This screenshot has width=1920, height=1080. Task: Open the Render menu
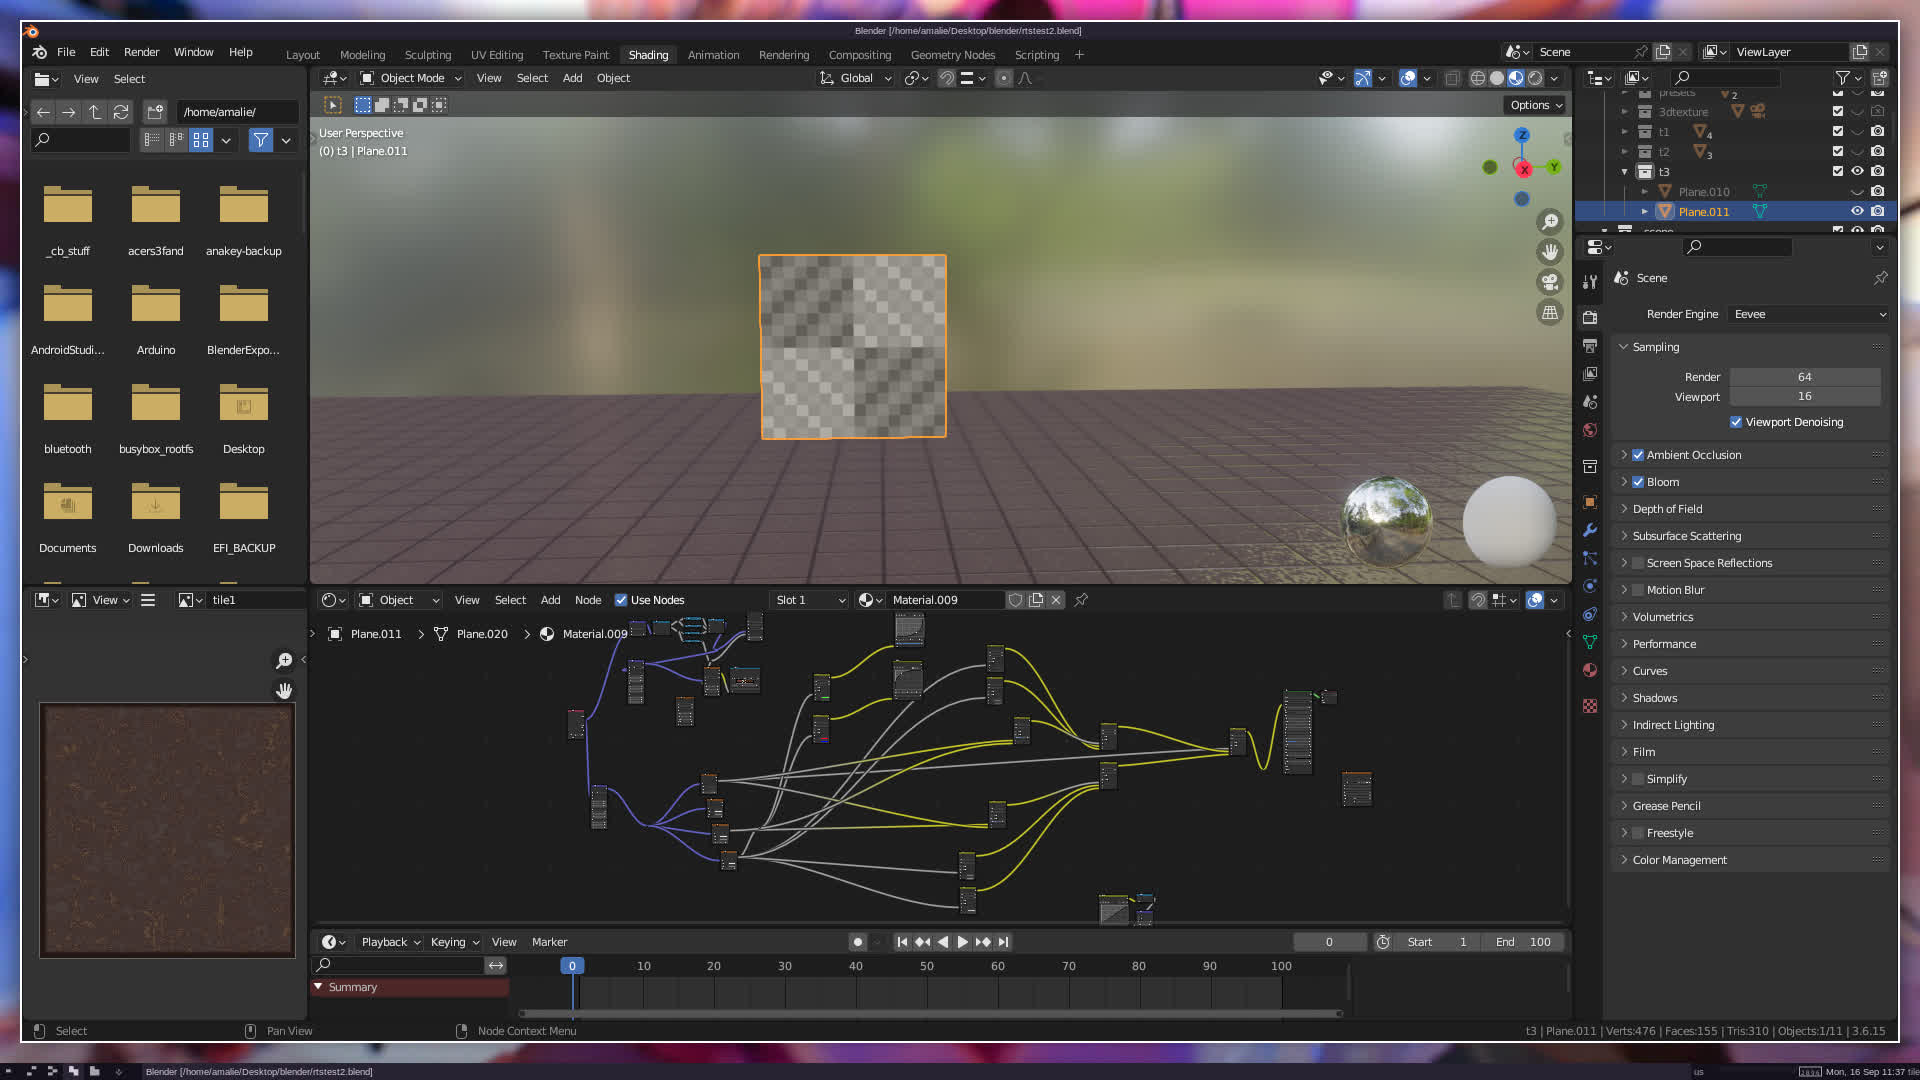(x=141, y=52)
